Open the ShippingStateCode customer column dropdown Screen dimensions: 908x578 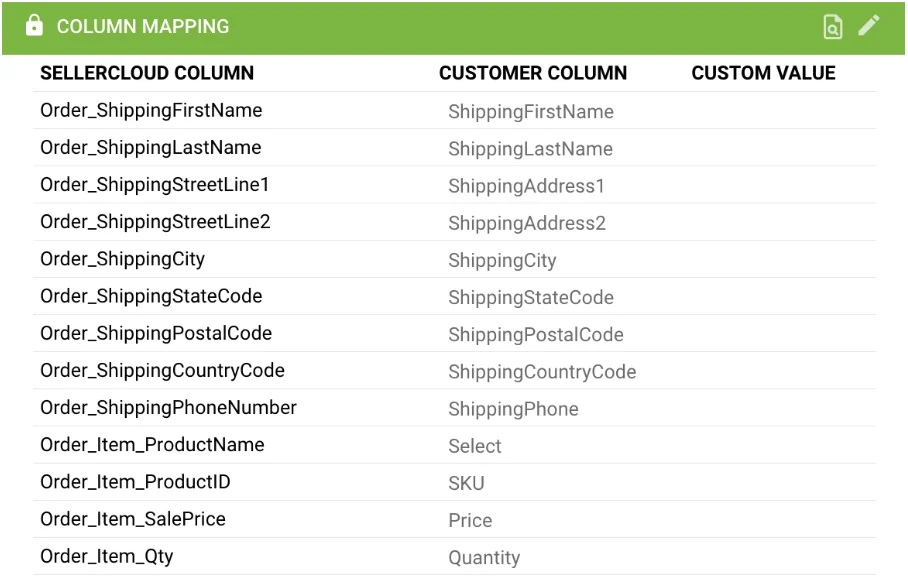[531, 297]
